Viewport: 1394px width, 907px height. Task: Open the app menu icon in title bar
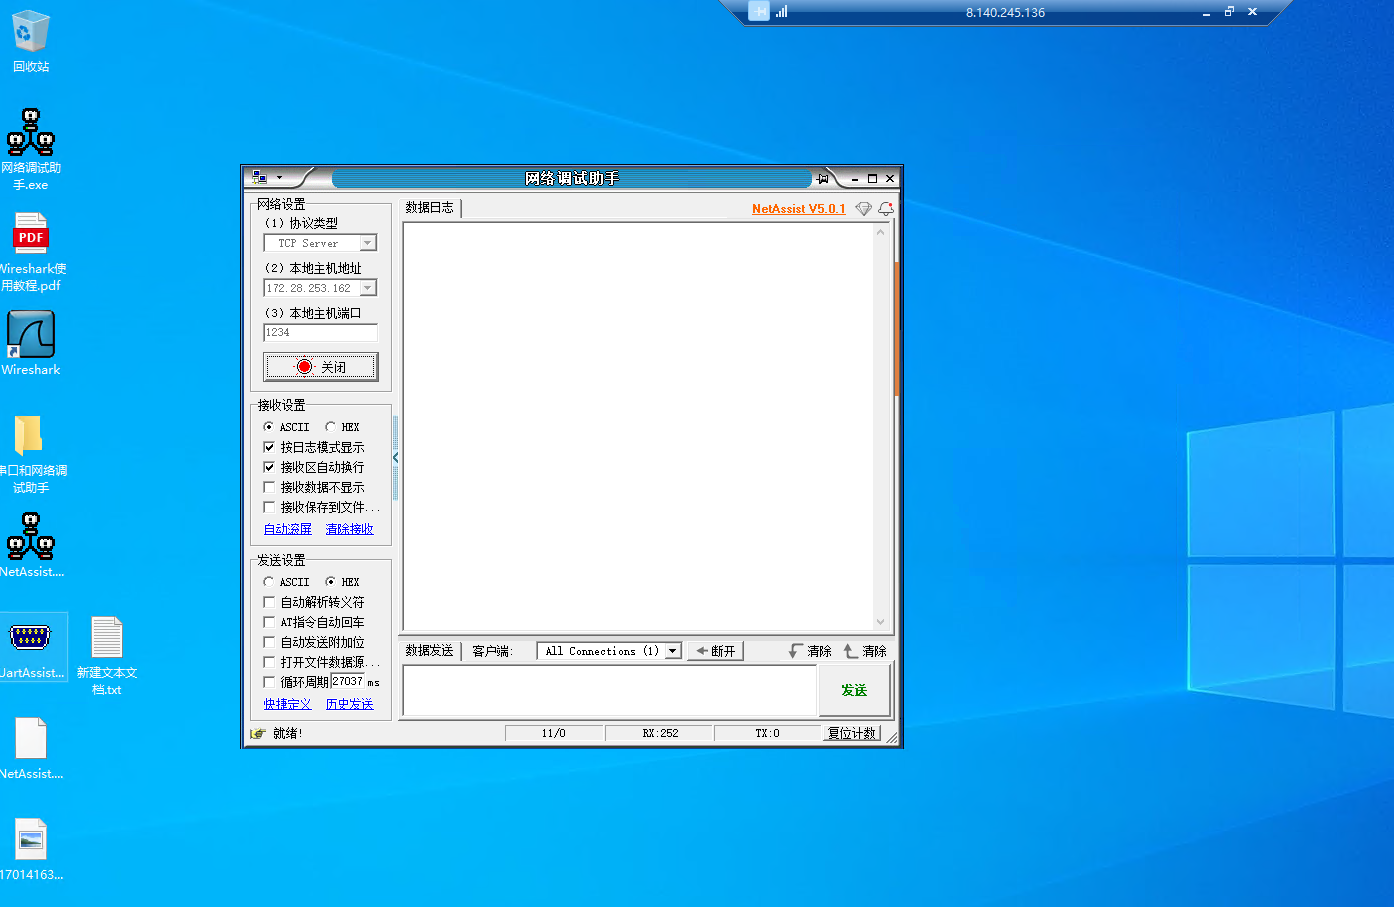260,178
